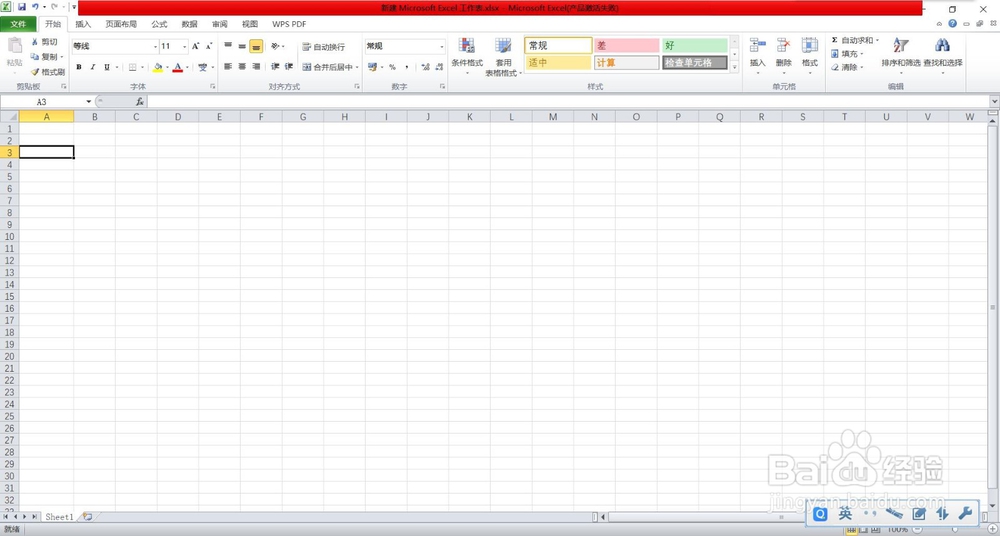Click AutoSum (自动求和) button

855,40
